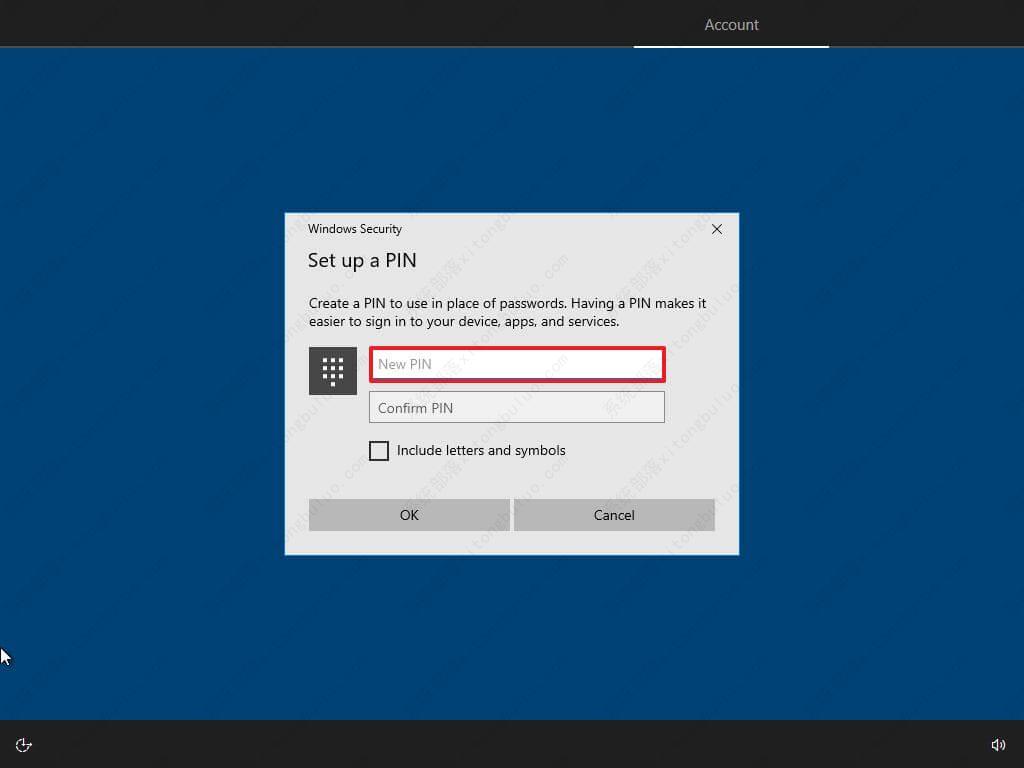Select Account in the top navigation bar

[x=731, y=24]
